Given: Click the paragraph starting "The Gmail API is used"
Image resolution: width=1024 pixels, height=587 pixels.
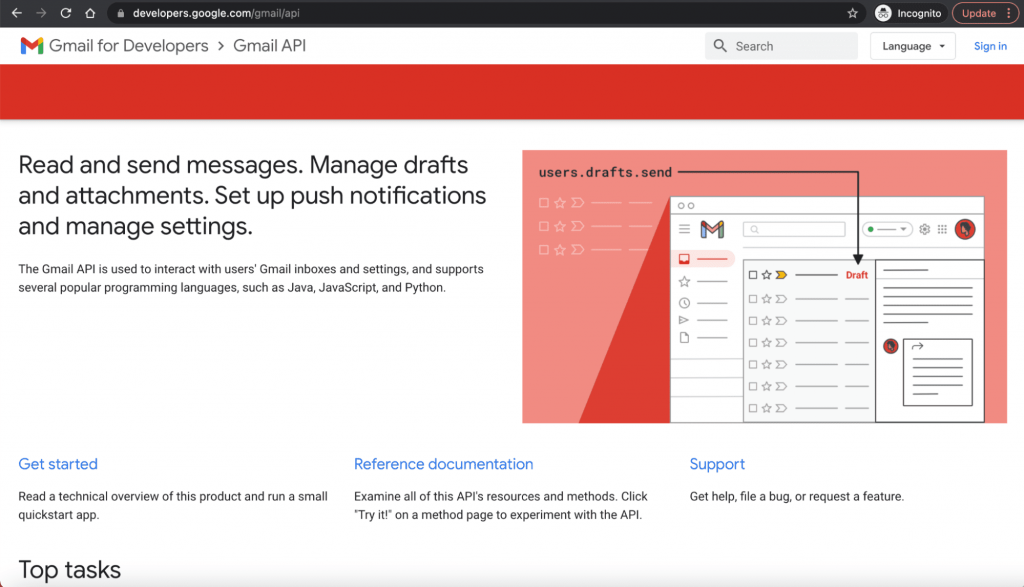Looking at the screenshot, I should coord(251,278).
